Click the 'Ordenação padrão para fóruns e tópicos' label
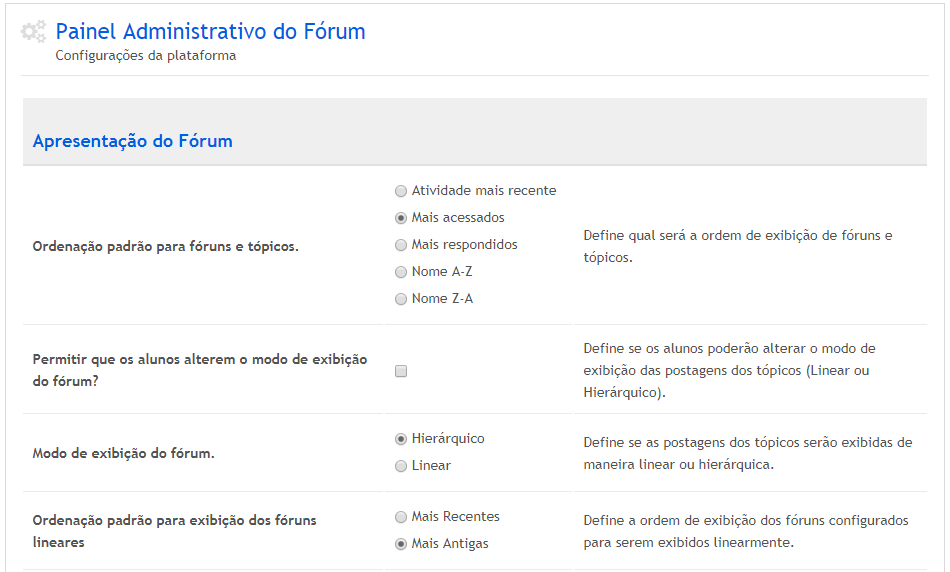Image resolution: width=950 pixels, height=572 pixels. click(x=165, y=246)
